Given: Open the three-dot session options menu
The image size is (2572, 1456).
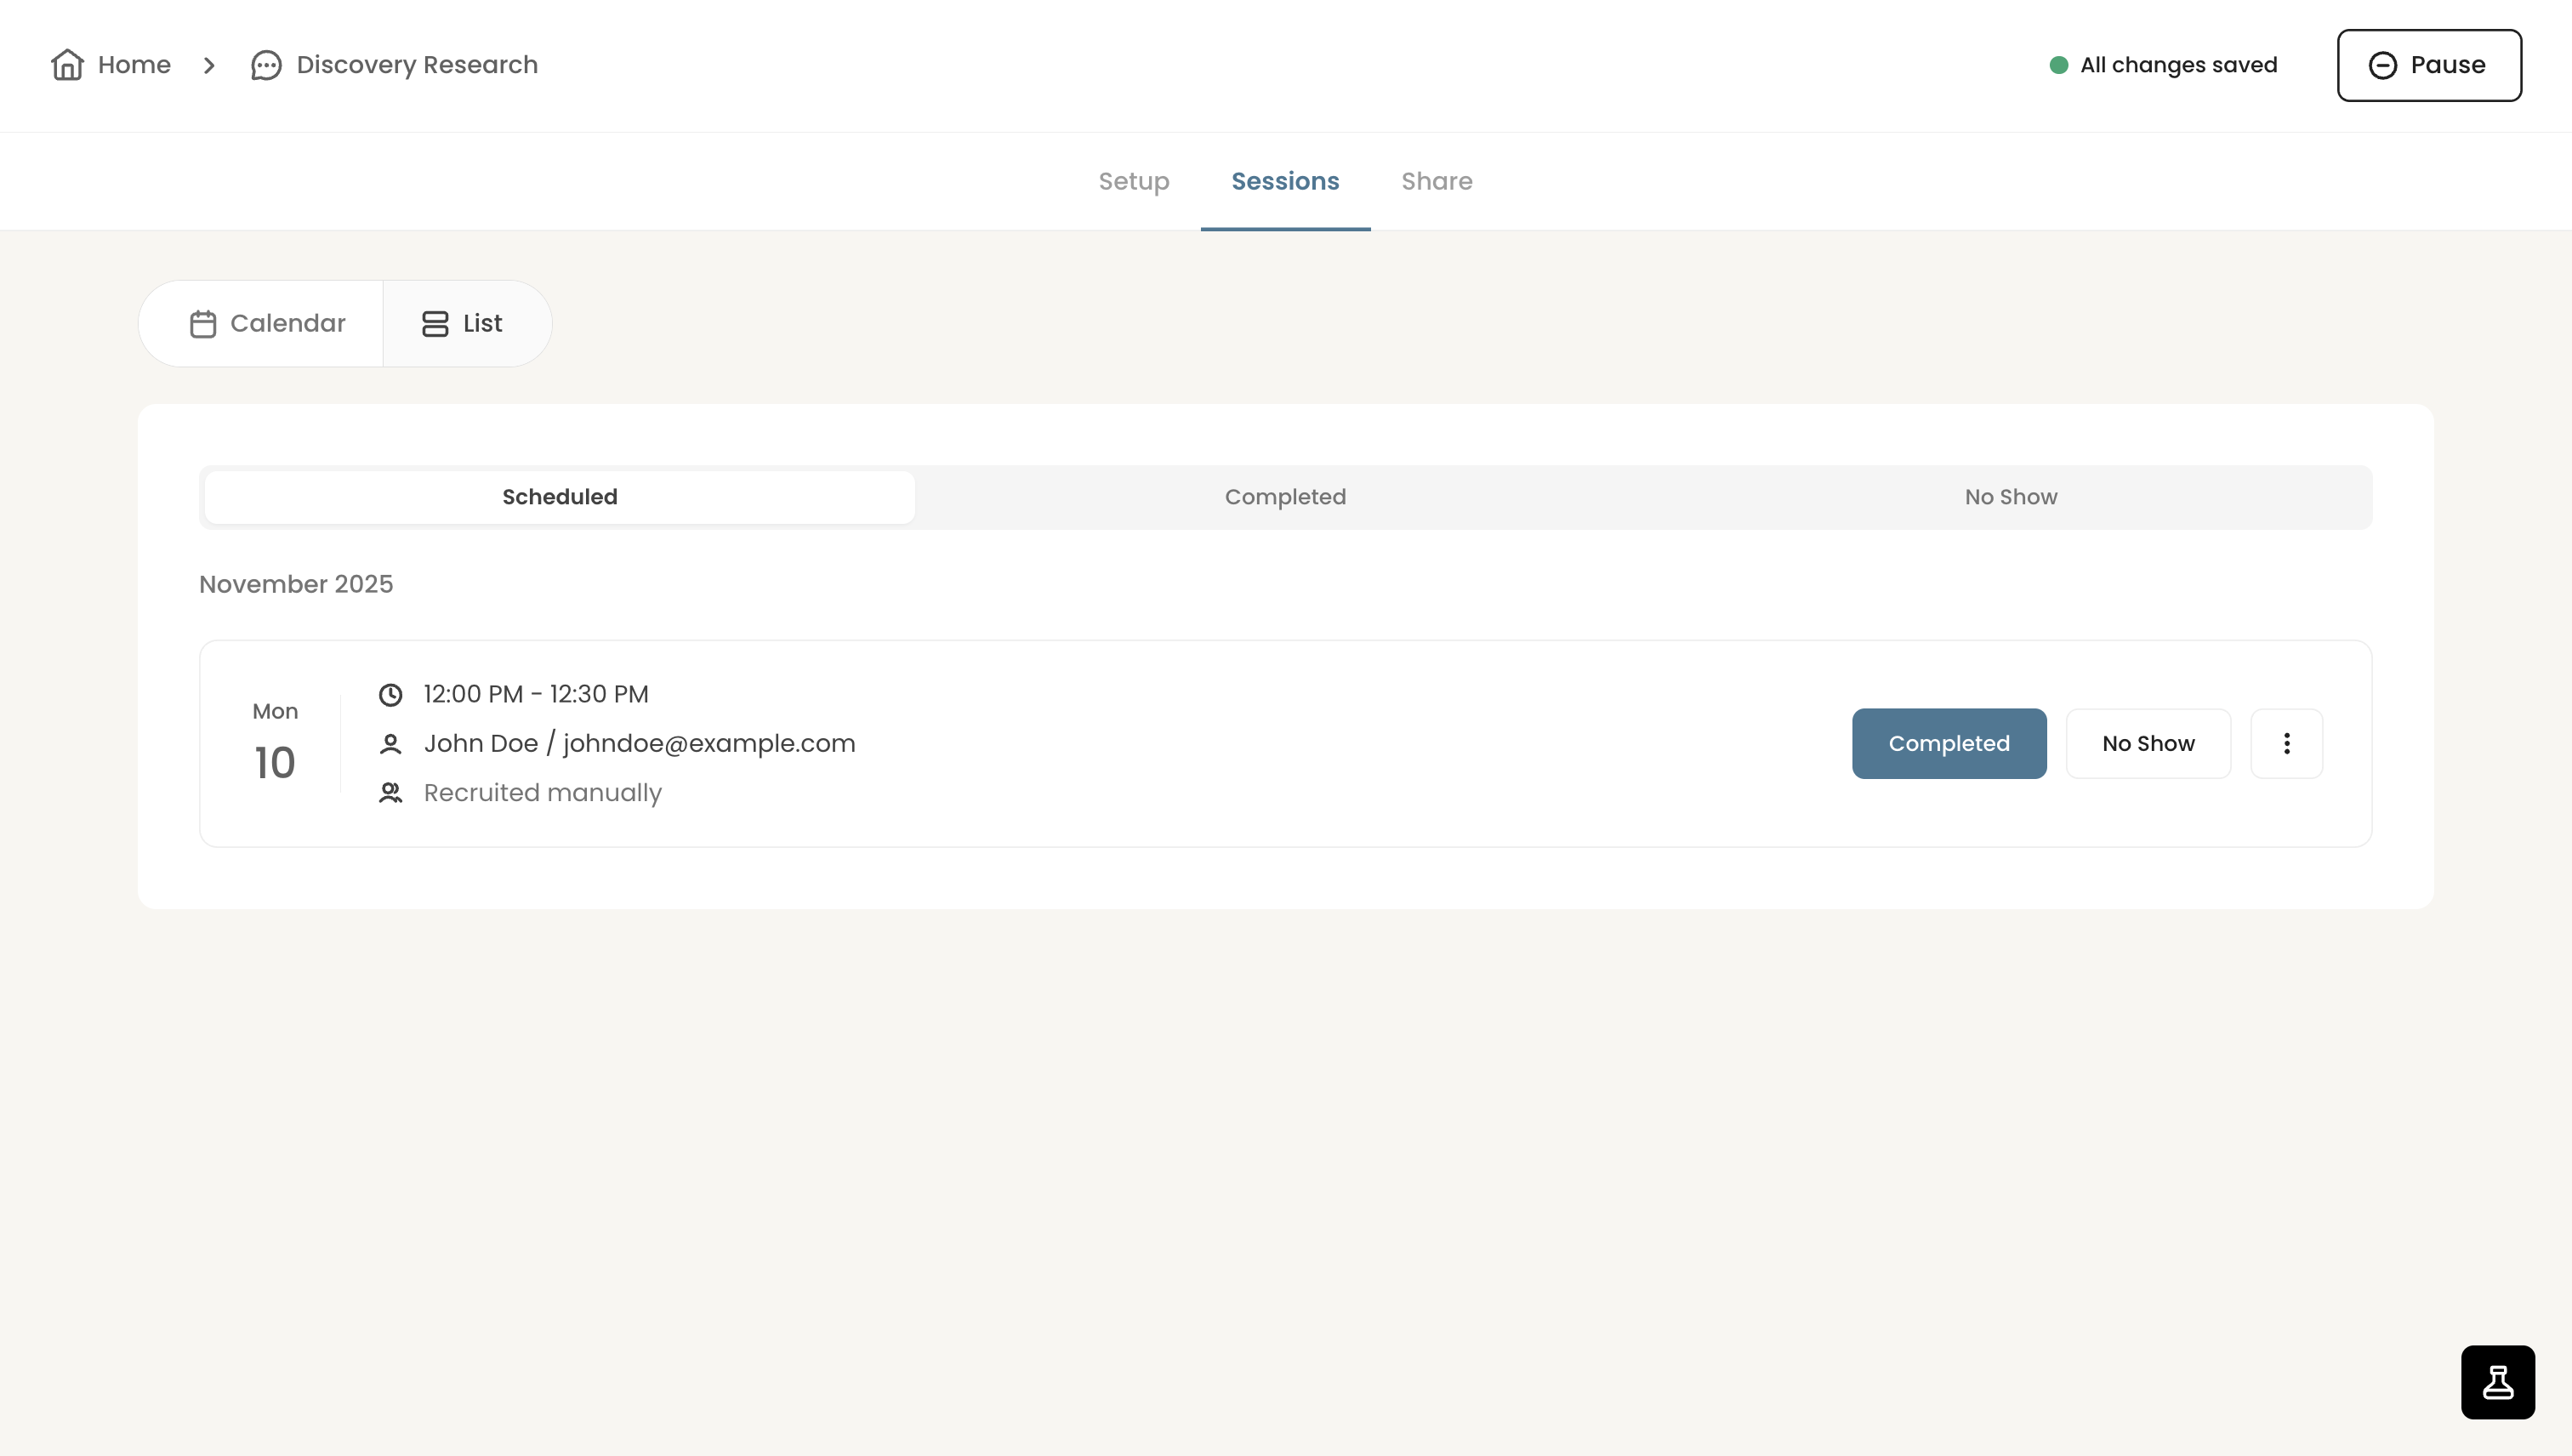Looking at the screenshot, I should click(2286, 744).
